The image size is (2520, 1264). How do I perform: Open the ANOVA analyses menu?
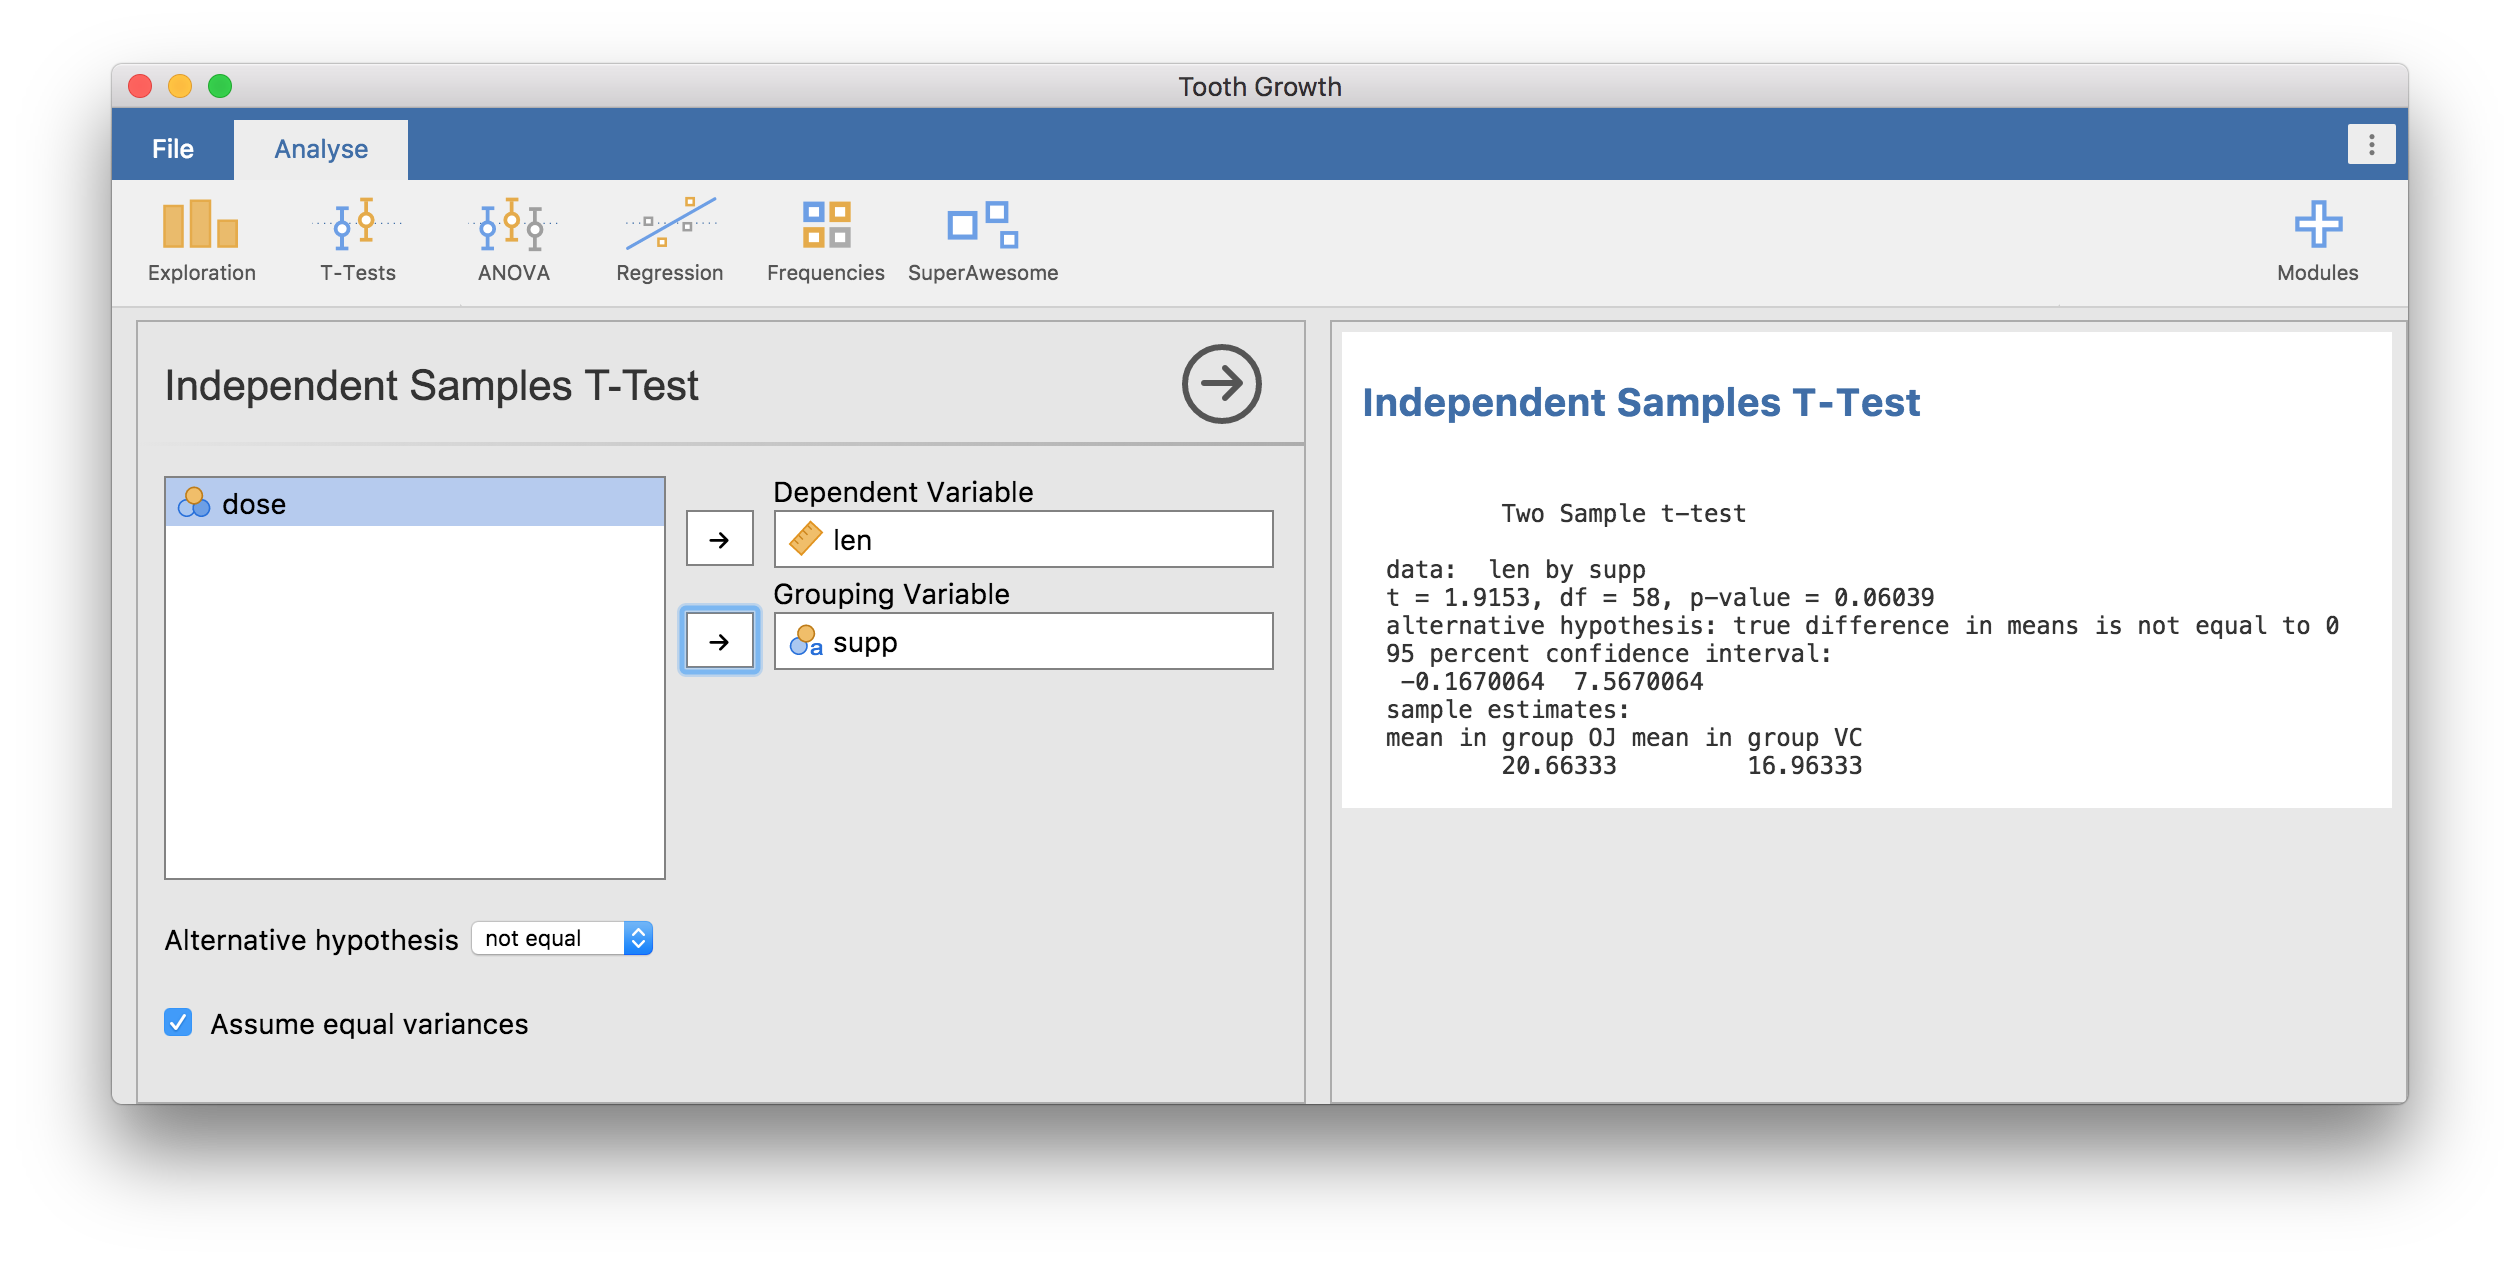coord(513,240)
